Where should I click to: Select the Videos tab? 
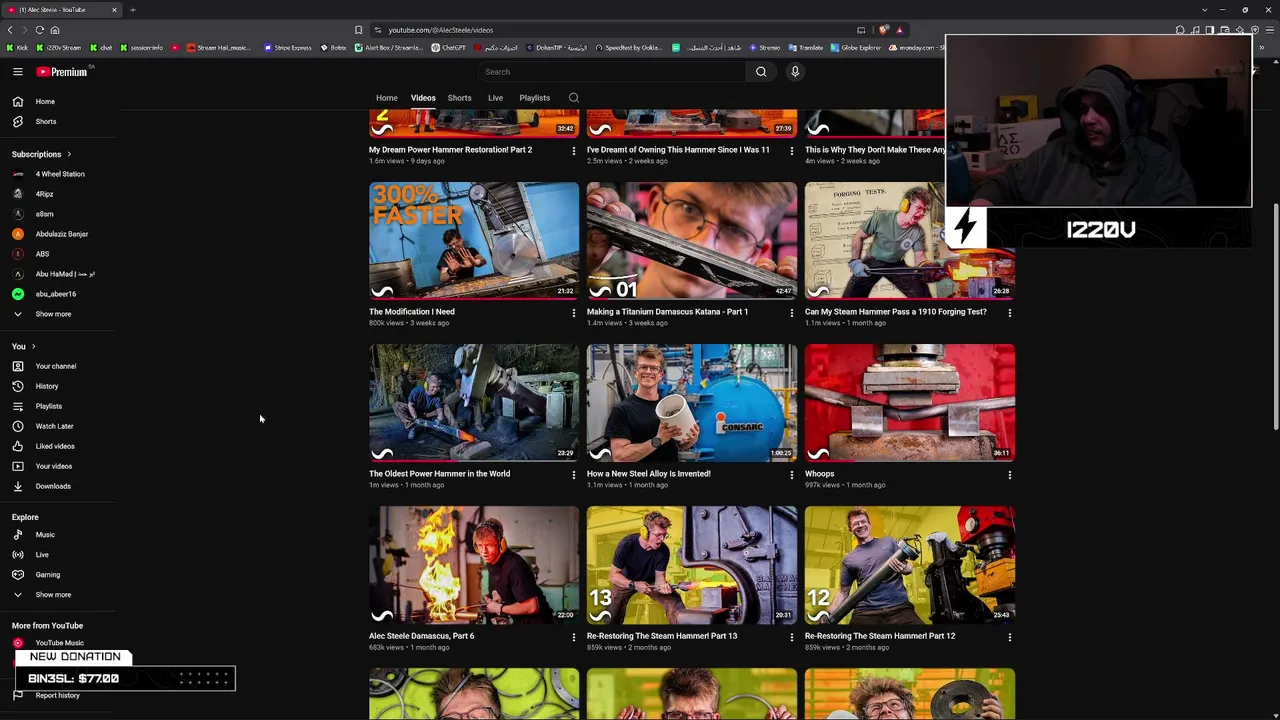coord(423,98)
